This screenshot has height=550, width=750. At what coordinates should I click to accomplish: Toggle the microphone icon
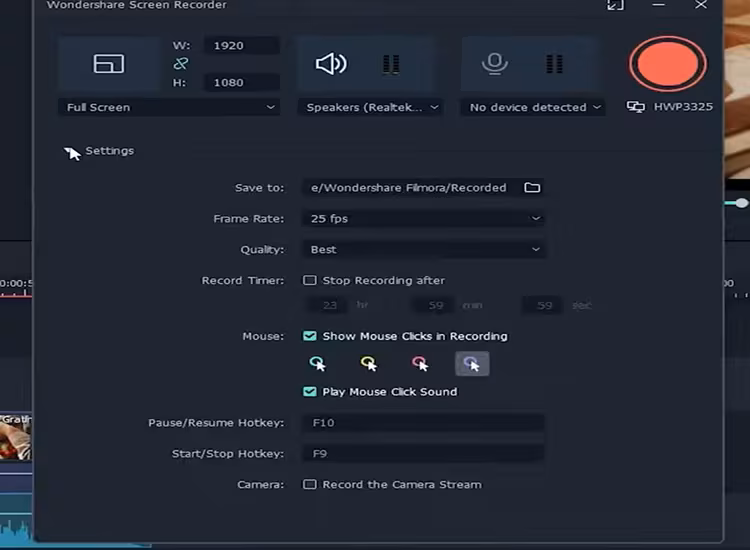tap(495, 63)
